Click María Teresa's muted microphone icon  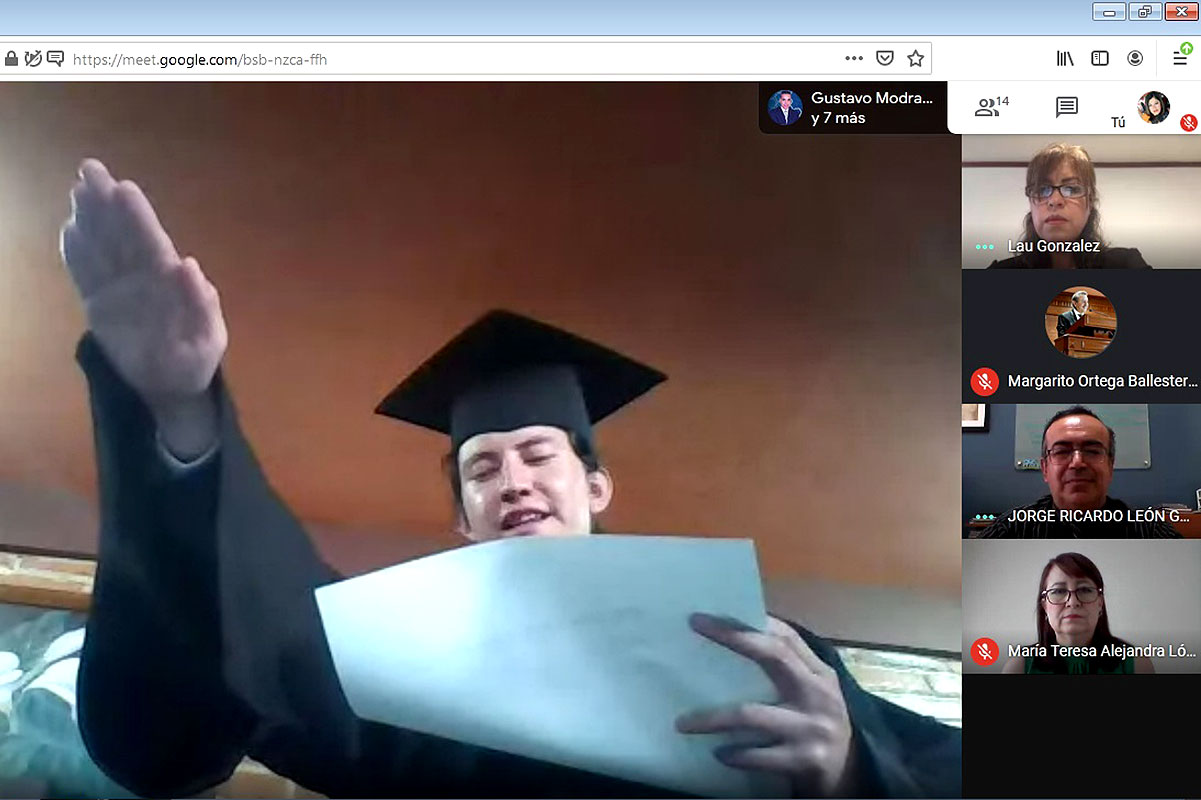coord(985,652)
